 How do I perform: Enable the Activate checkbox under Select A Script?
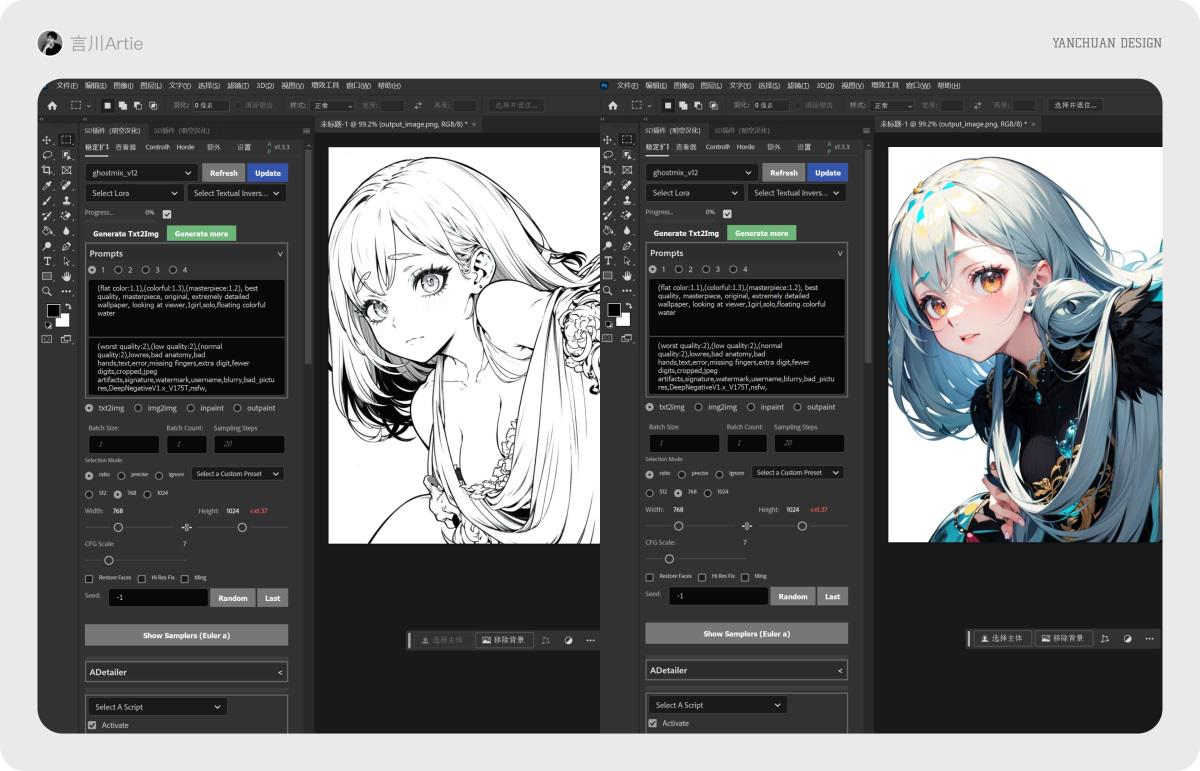coord(92,725)
